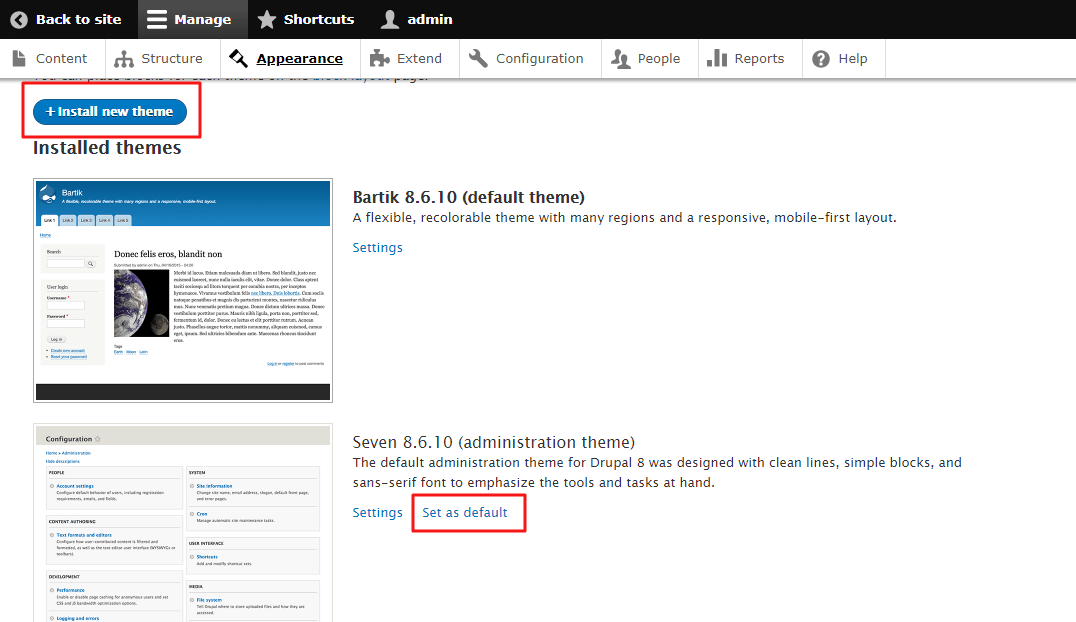1076x622 pixels.
Task: Click the People users icon
Action: coord(620,59)
